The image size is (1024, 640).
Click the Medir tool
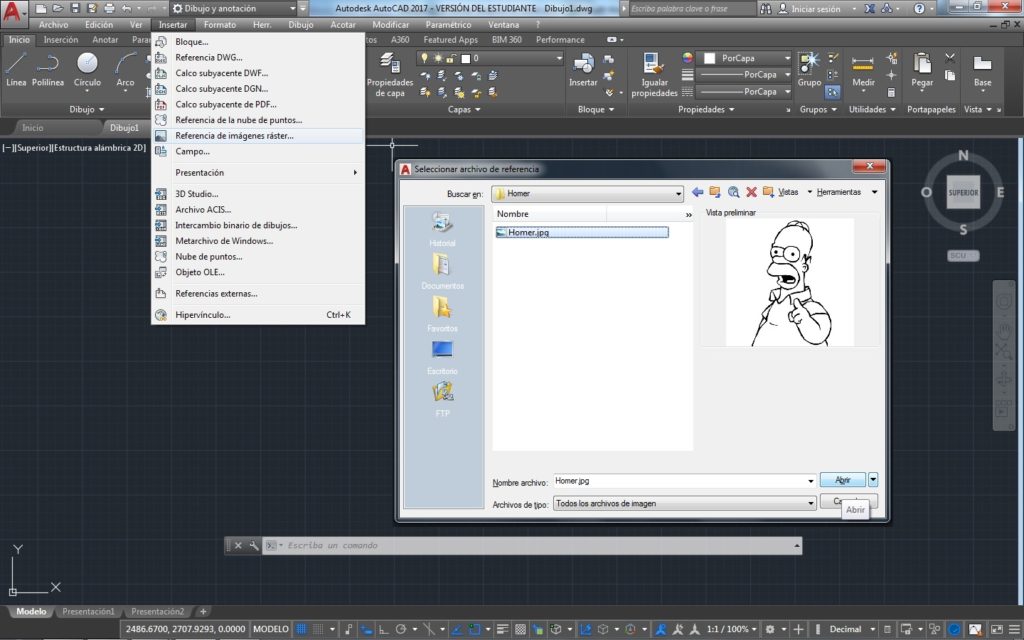863,69
